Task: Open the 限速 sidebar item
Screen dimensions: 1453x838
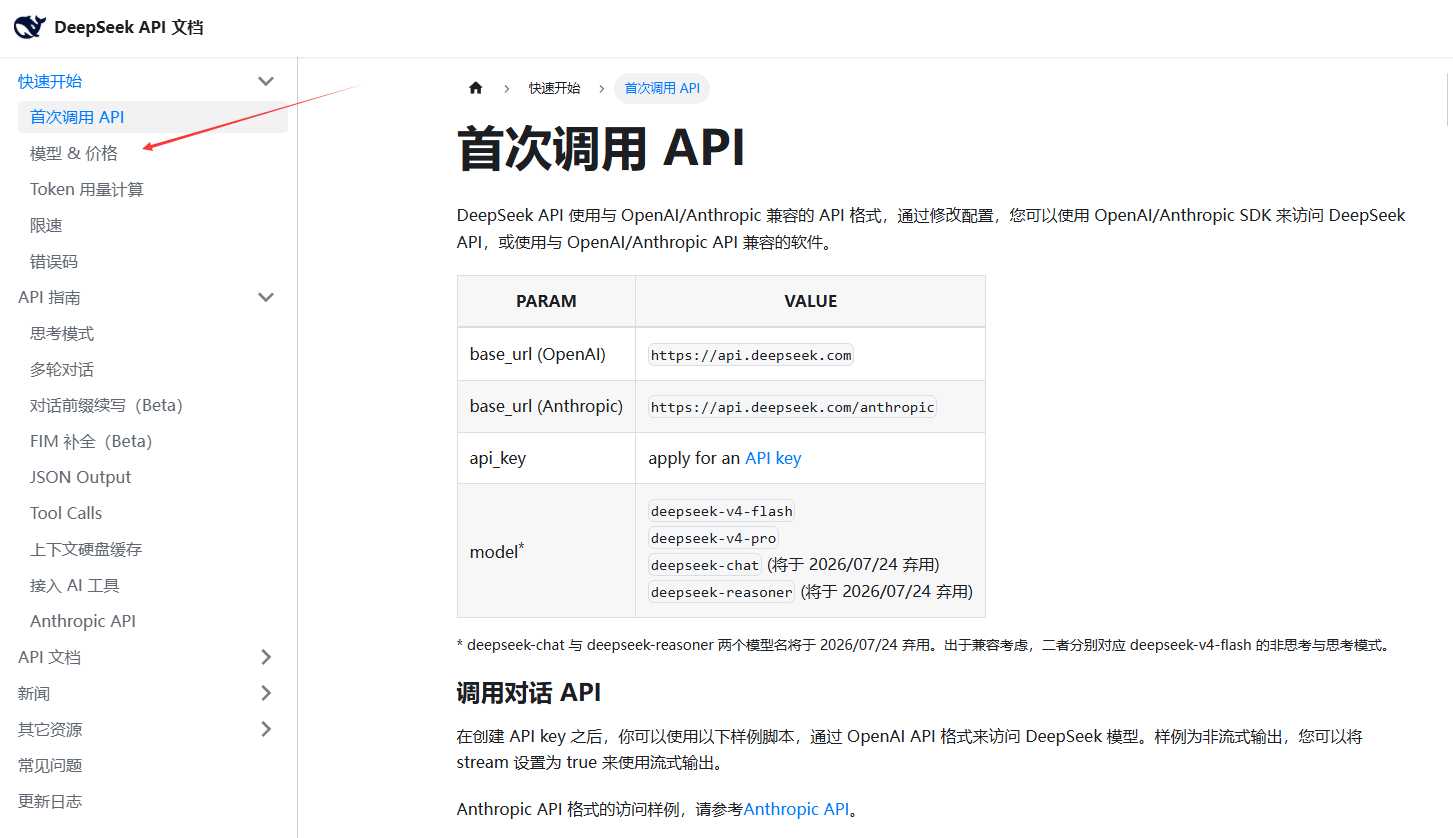Action: (46, 225)
